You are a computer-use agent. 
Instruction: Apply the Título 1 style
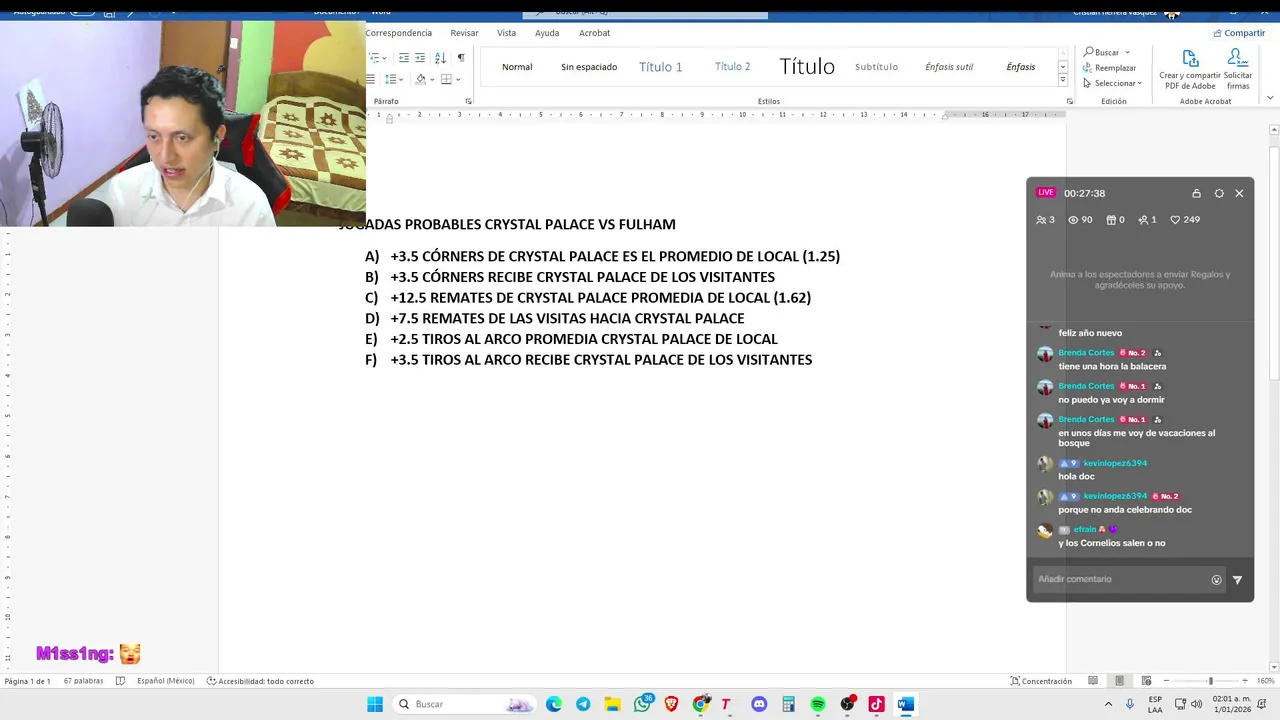pyautogui.click(x=661, y=67)
